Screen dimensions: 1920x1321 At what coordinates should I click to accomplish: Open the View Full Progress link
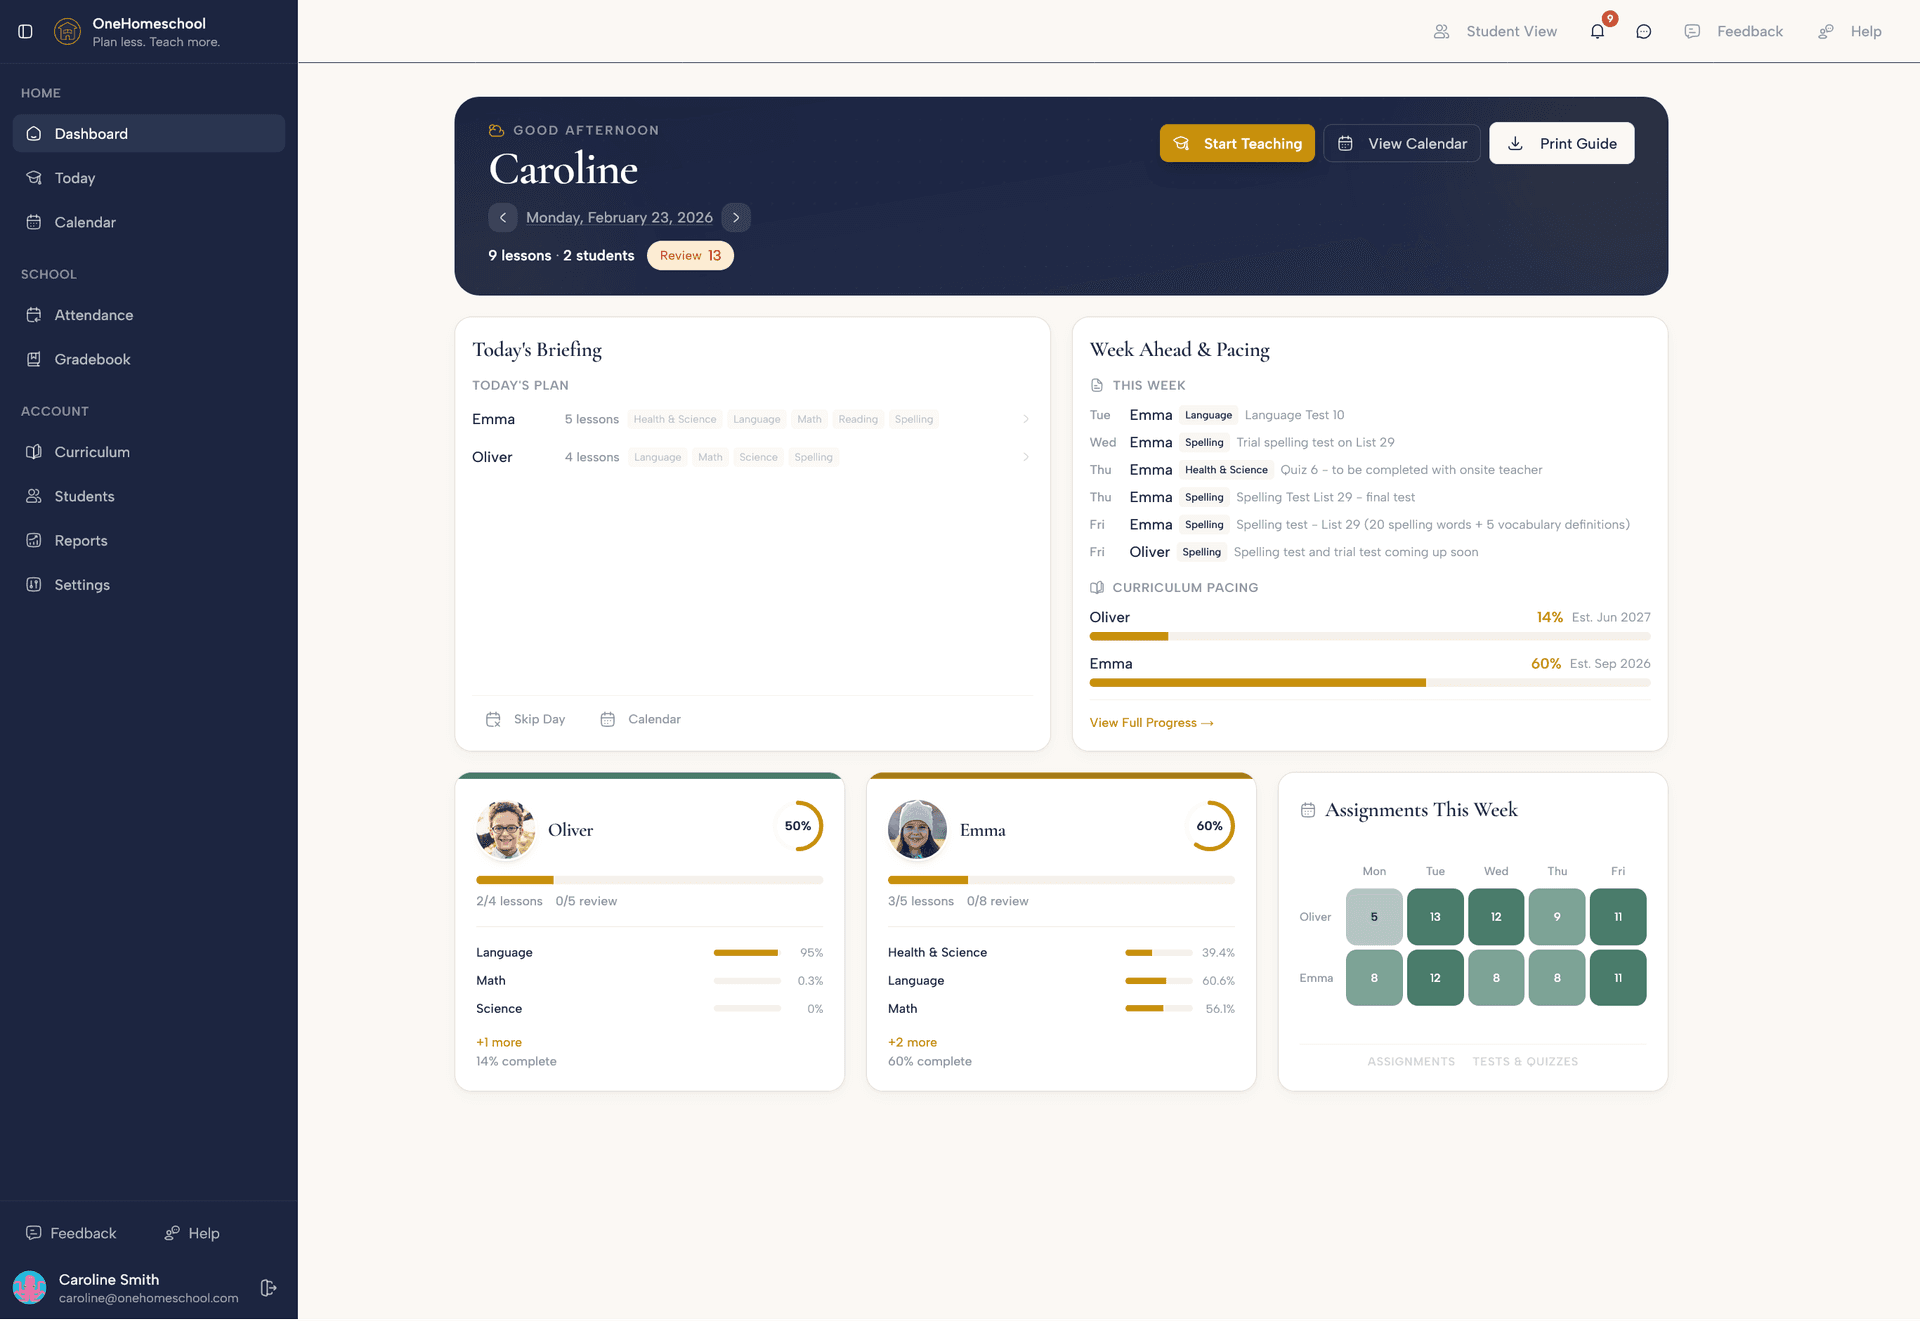coord(1151,722)
